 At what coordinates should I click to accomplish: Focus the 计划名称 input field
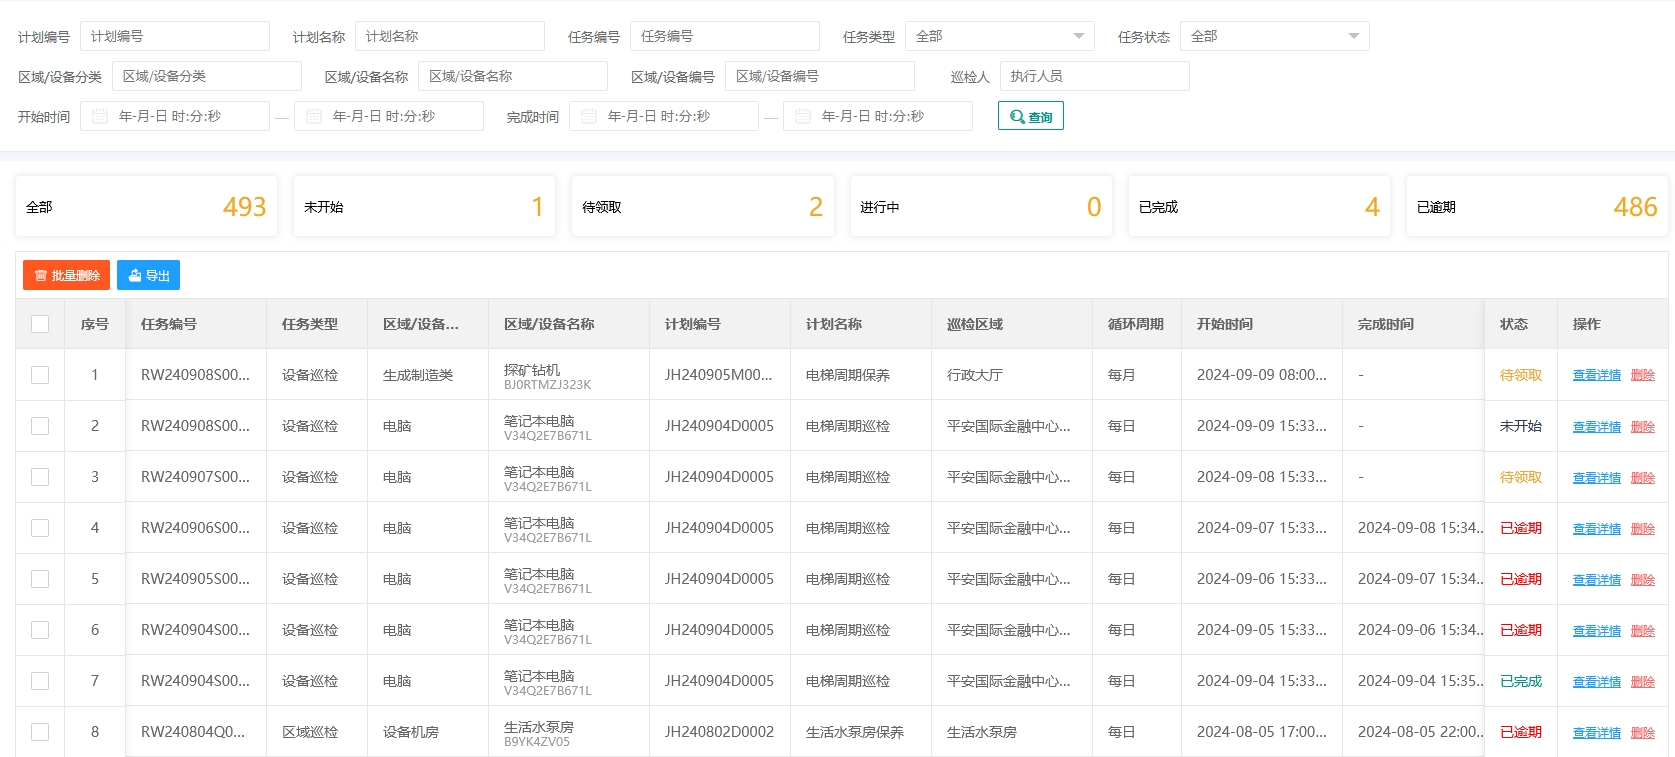coord(450,36)
